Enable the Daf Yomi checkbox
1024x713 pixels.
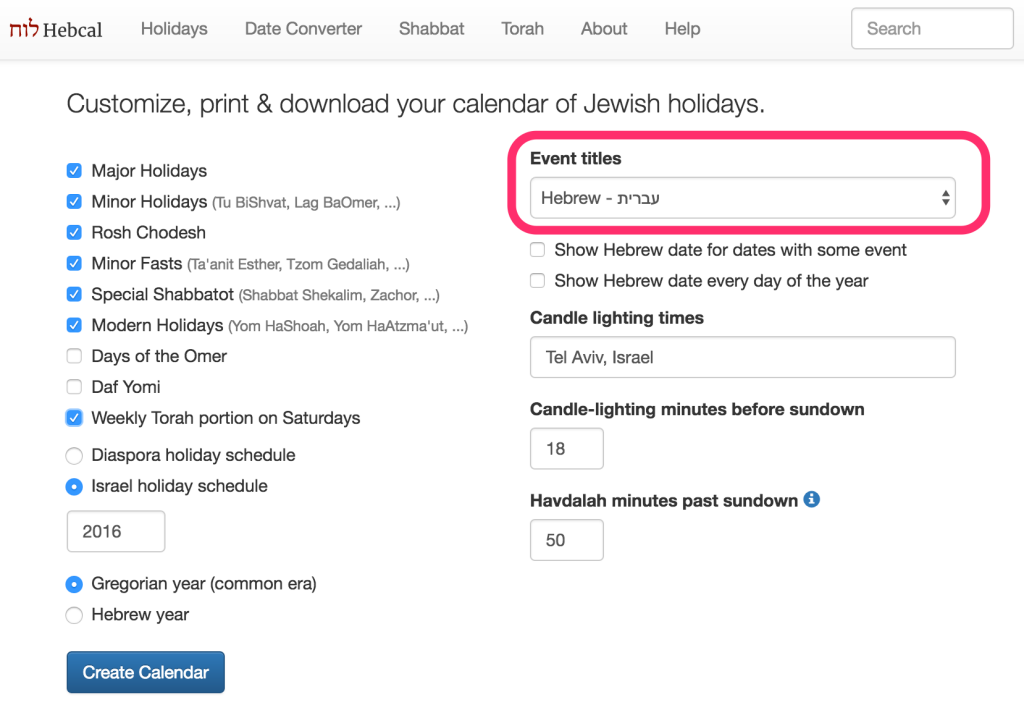pos(74,387)
